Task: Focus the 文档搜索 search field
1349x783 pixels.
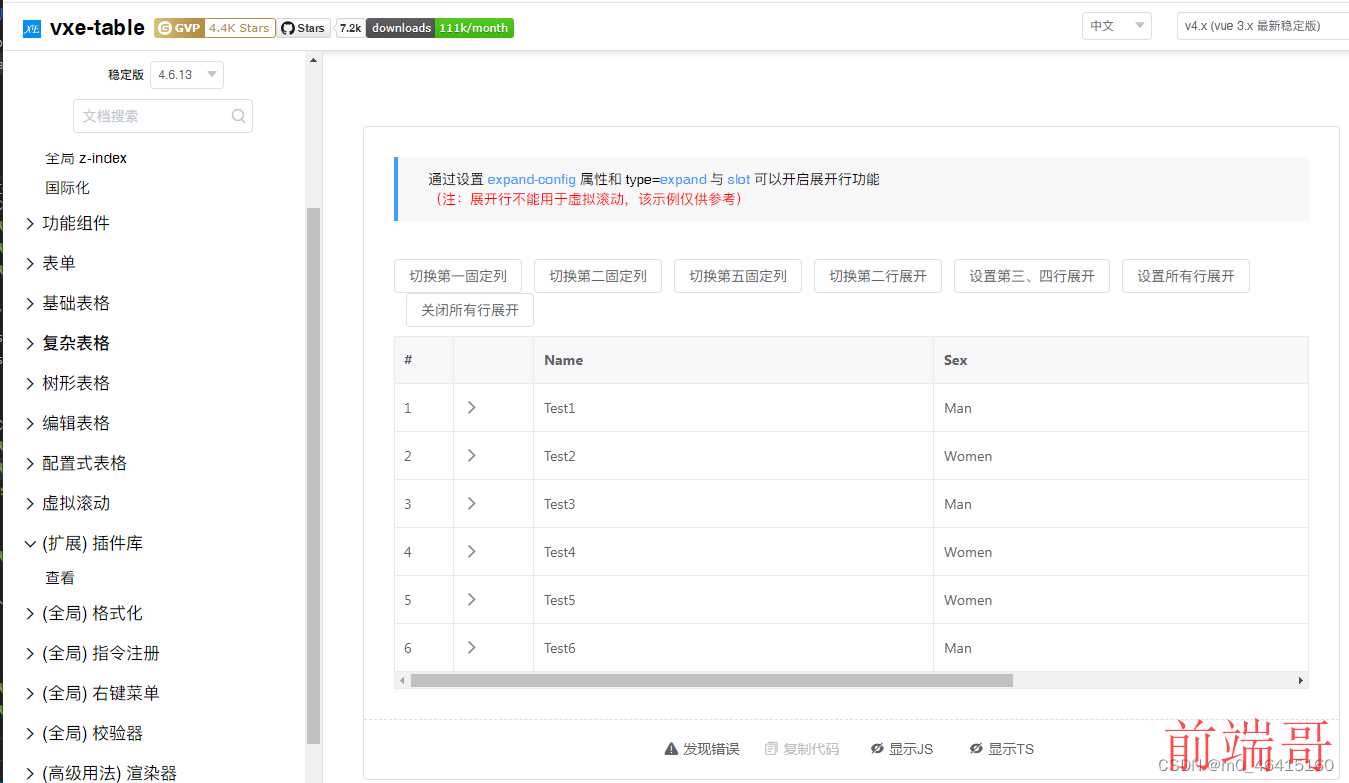Action: tap(163, 116)
